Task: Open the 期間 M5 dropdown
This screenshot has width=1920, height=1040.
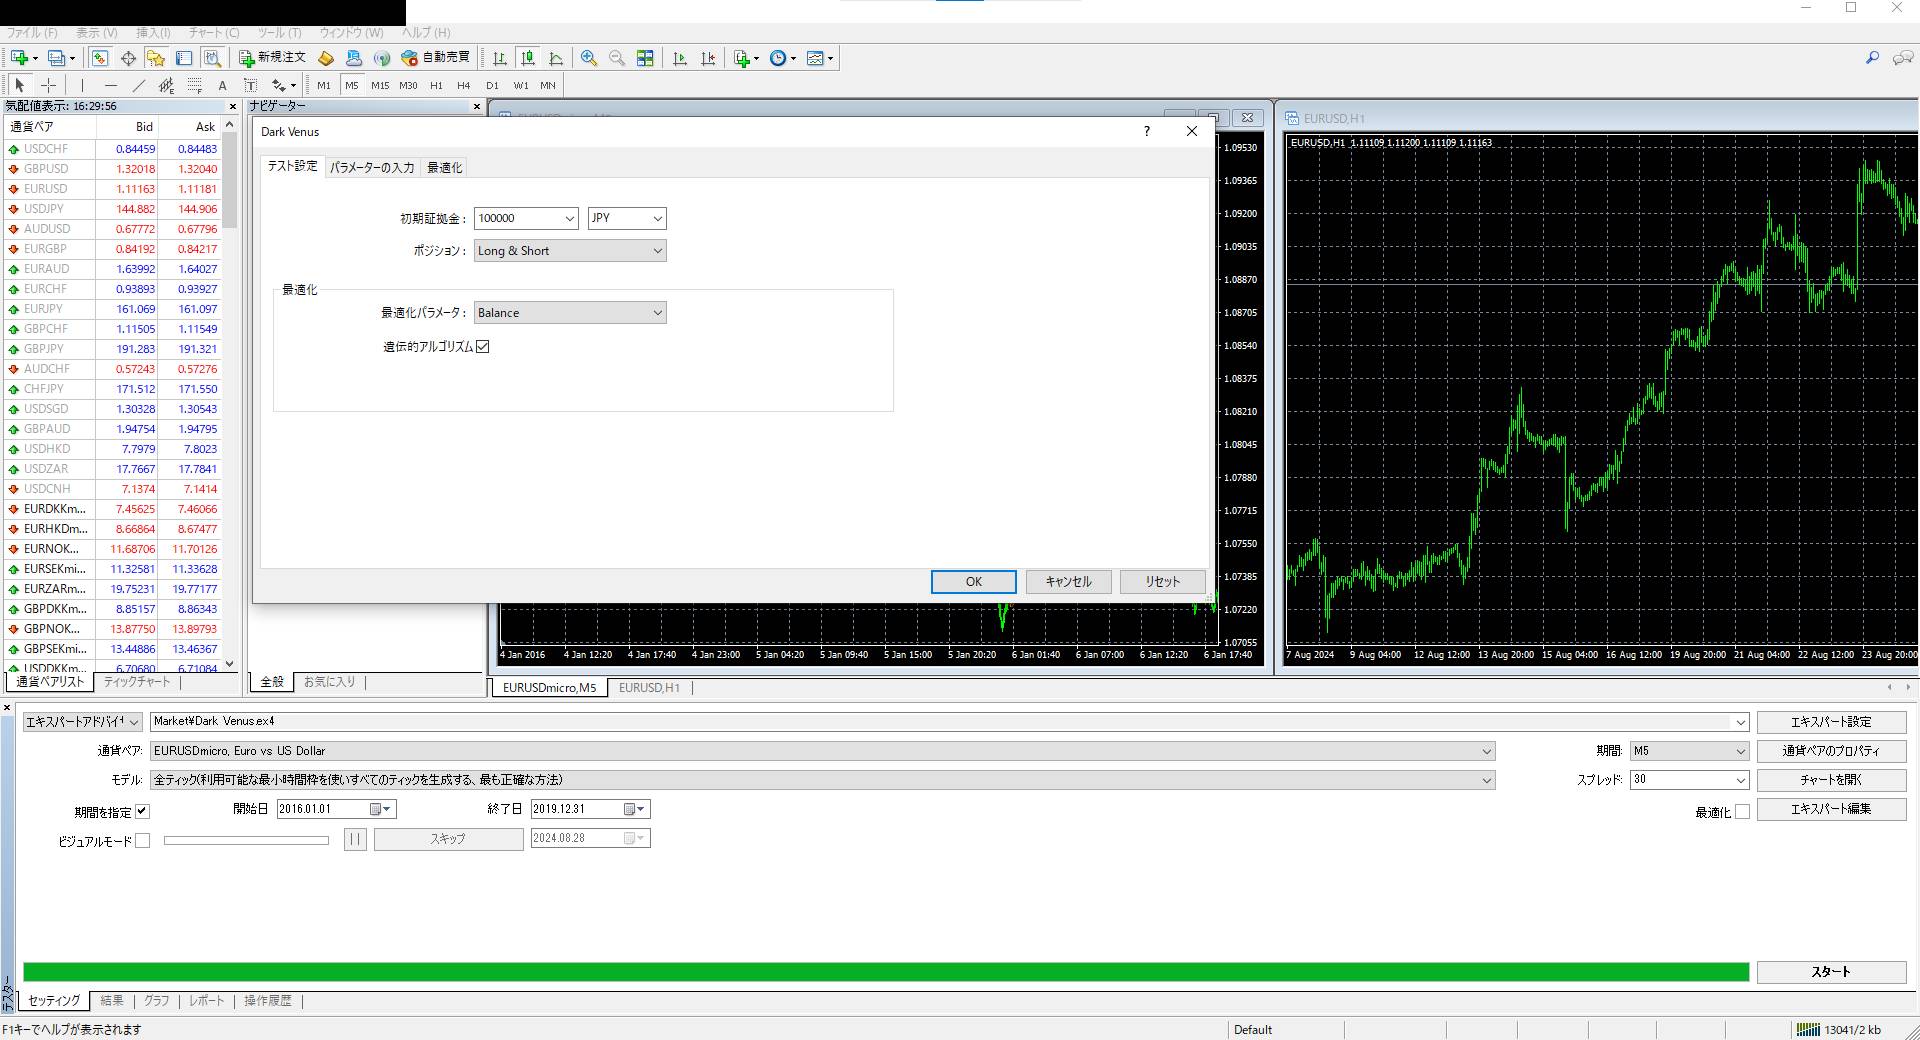Action: point(1689,750)
